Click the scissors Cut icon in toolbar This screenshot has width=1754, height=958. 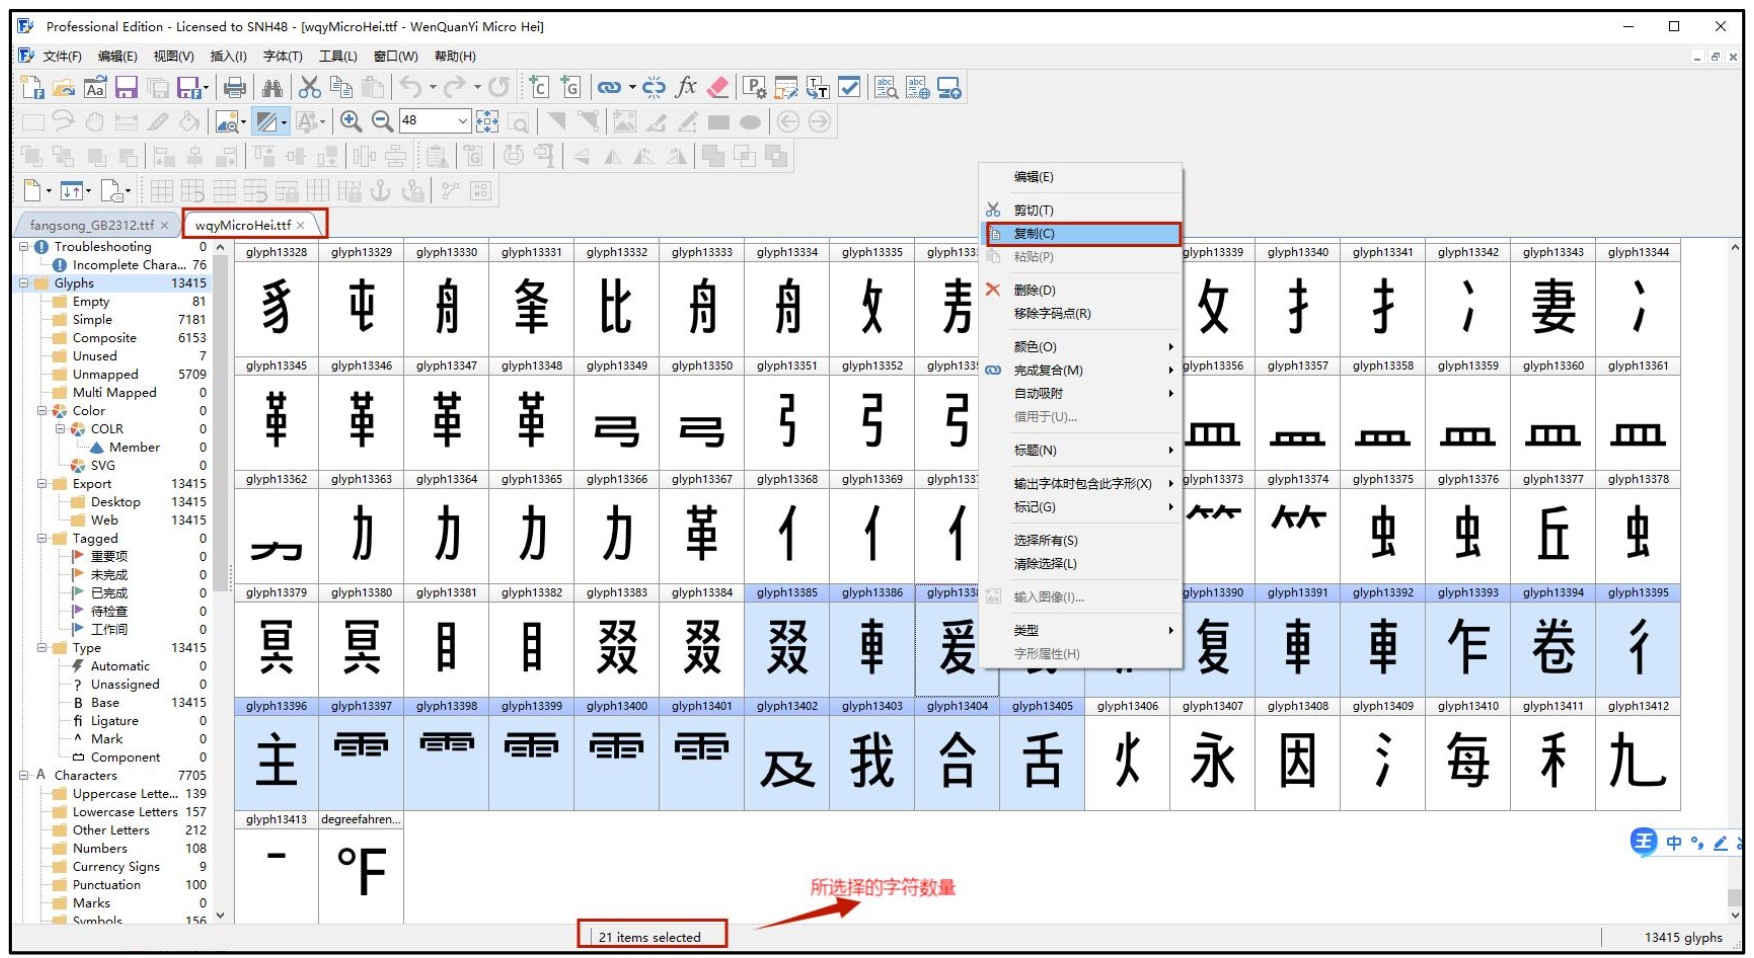[310, 88]
